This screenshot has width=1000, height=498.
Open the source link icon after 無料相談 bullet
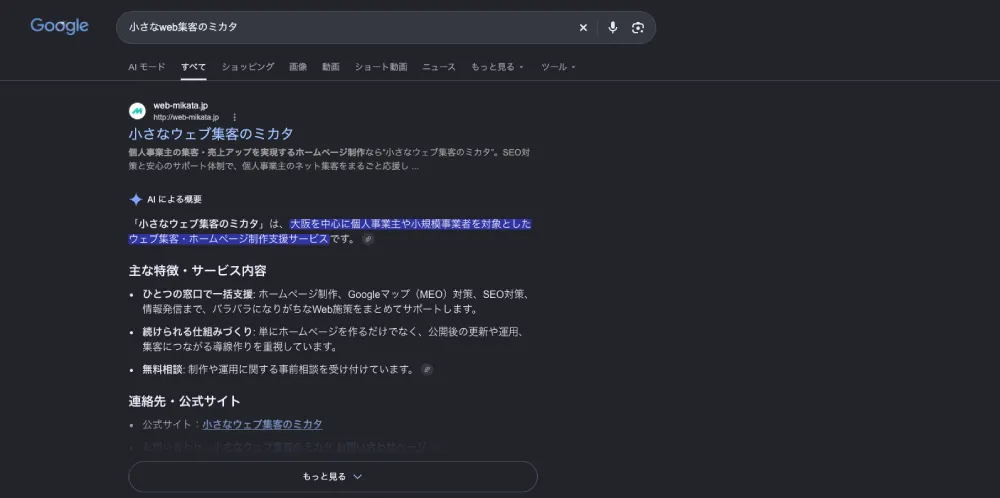point(427,369)
